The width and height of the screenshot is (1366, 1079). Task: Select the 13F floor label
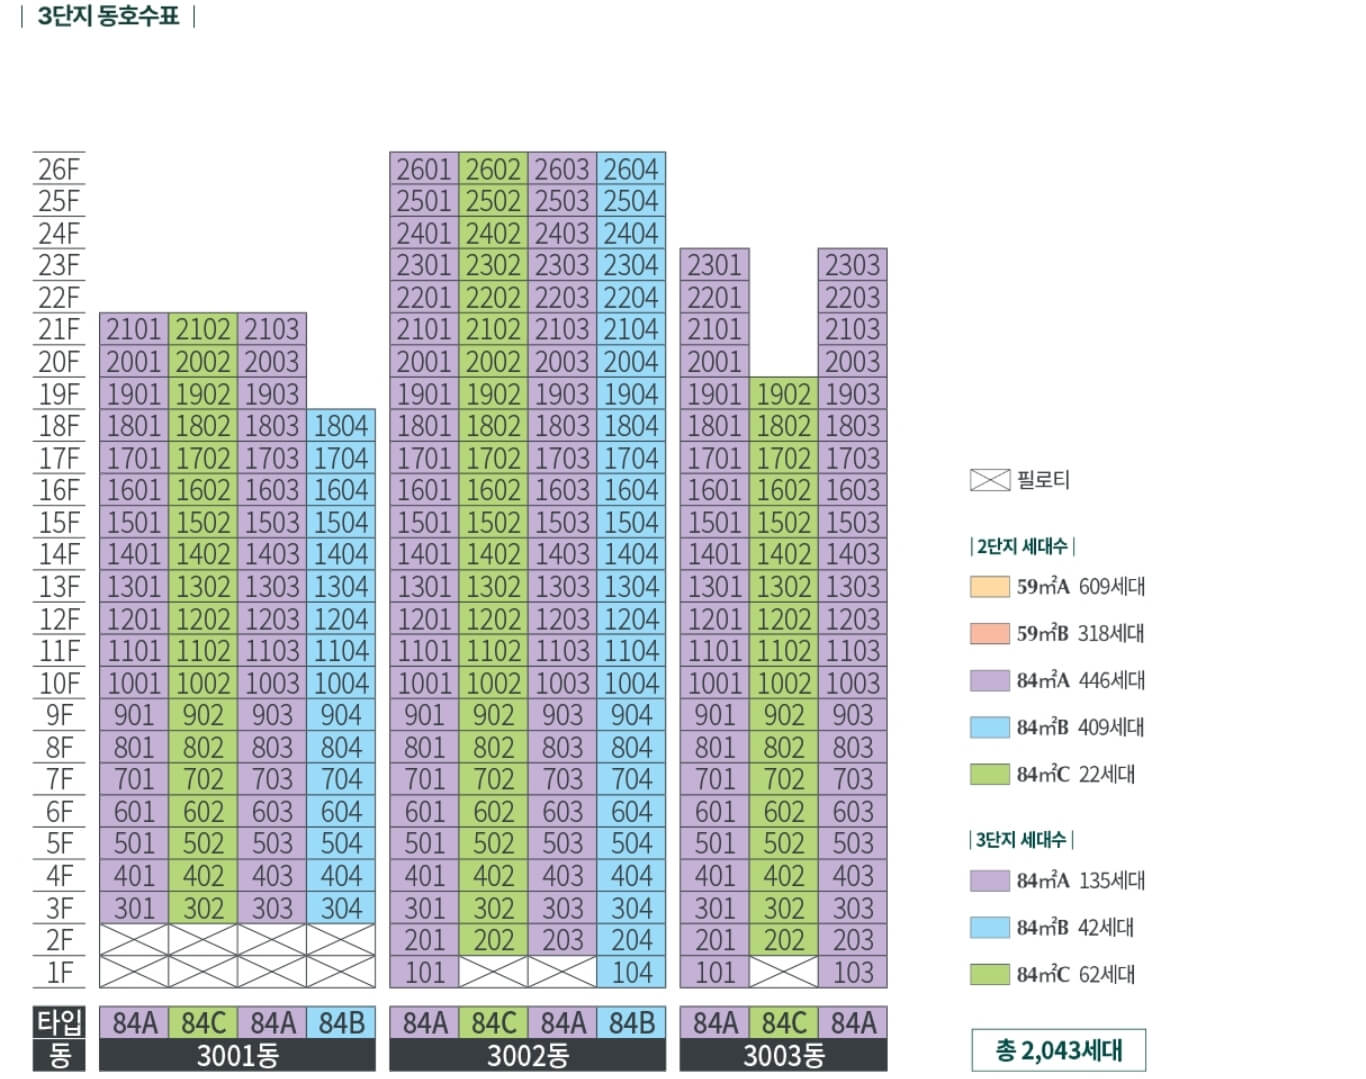click(x=59, y=587)
